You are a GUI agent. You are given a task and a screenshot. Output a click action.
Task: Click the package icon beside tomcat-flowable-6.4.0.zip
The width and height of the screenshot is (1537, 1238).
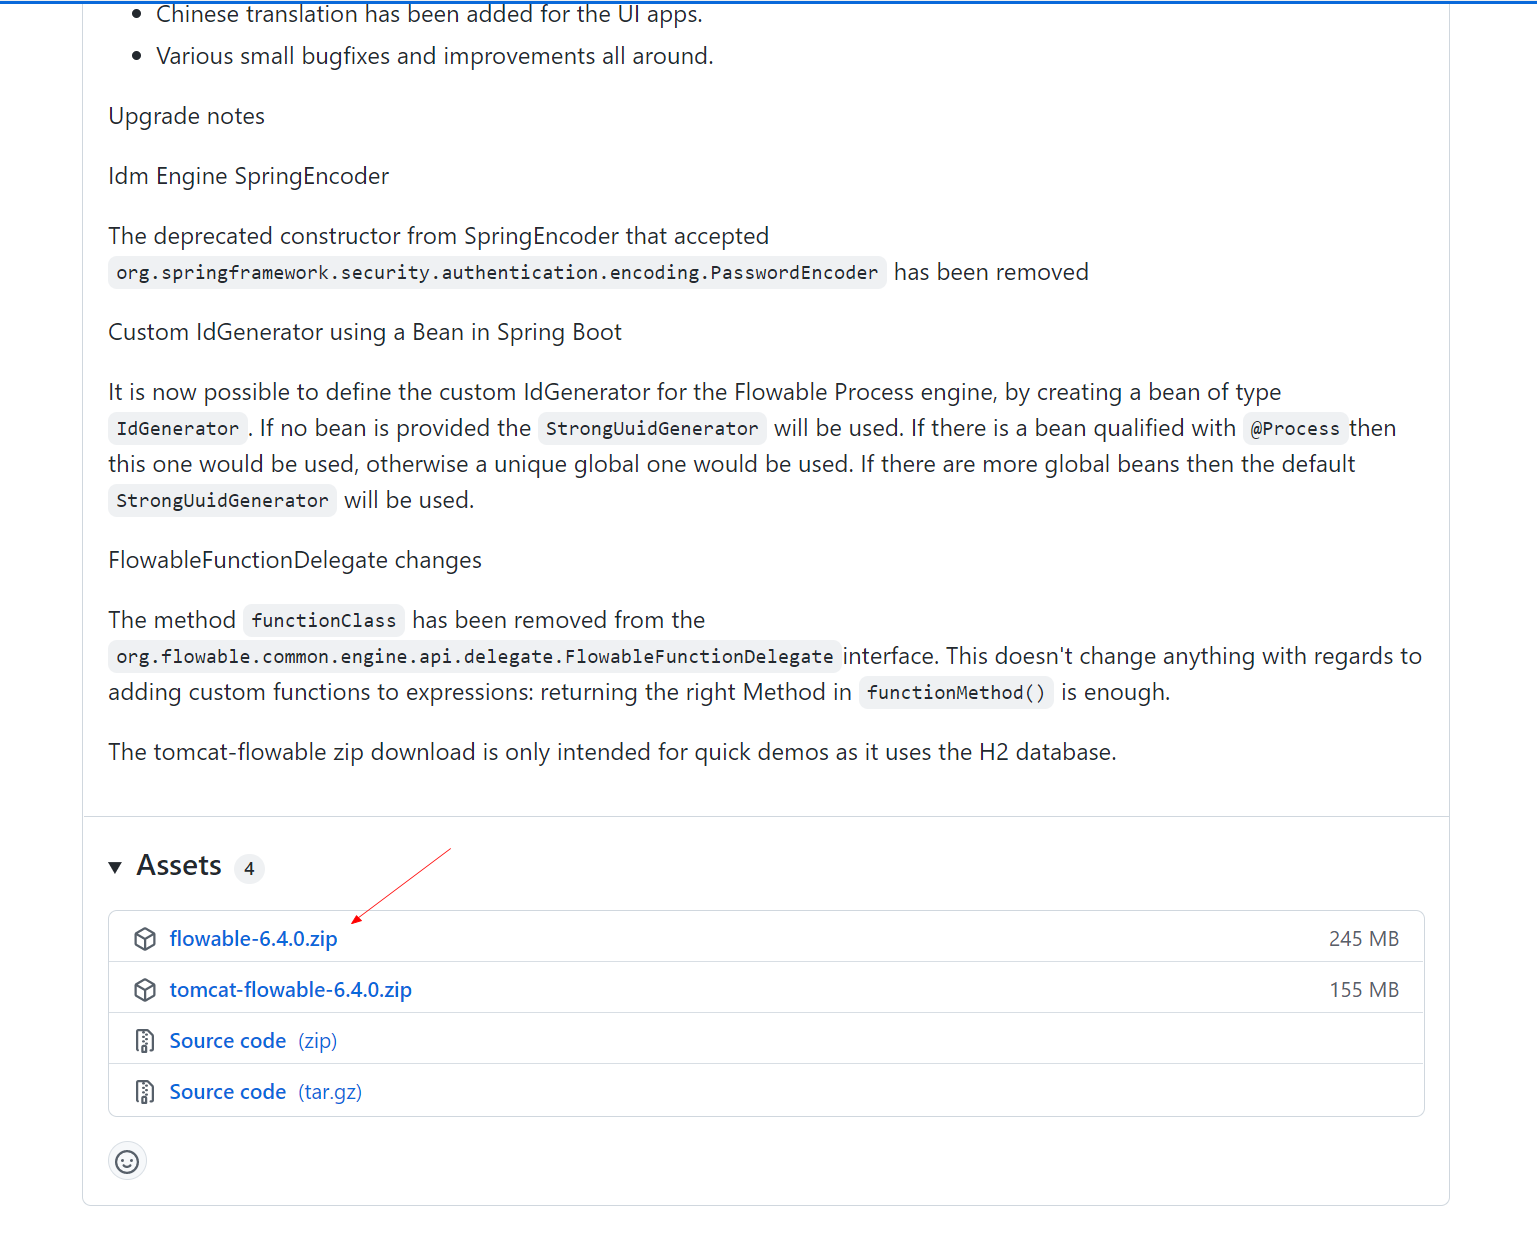click(x=145, y=990)
